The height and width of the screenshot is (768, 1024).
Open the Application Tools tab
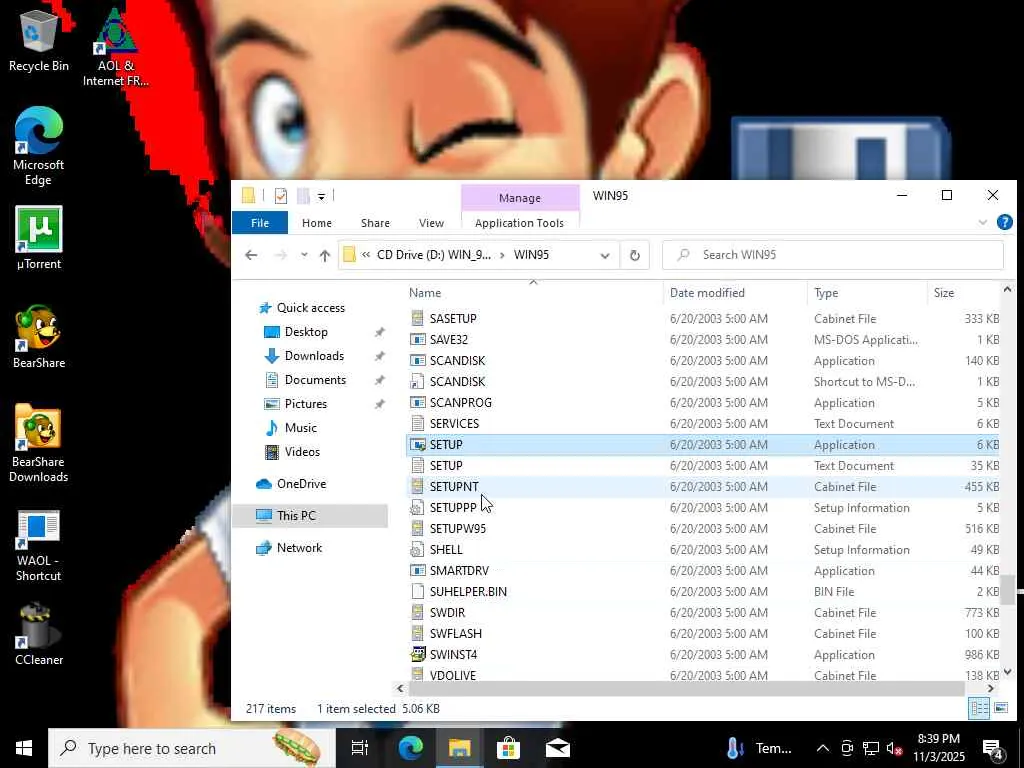click(519, 223)
